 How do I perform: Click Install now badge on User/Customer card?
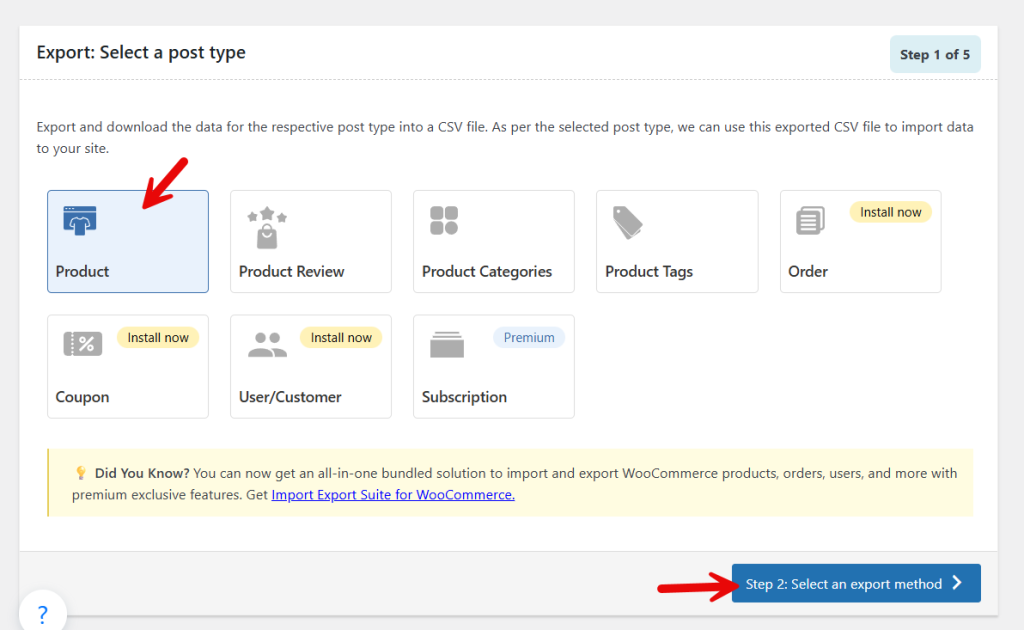pos(341,338)
